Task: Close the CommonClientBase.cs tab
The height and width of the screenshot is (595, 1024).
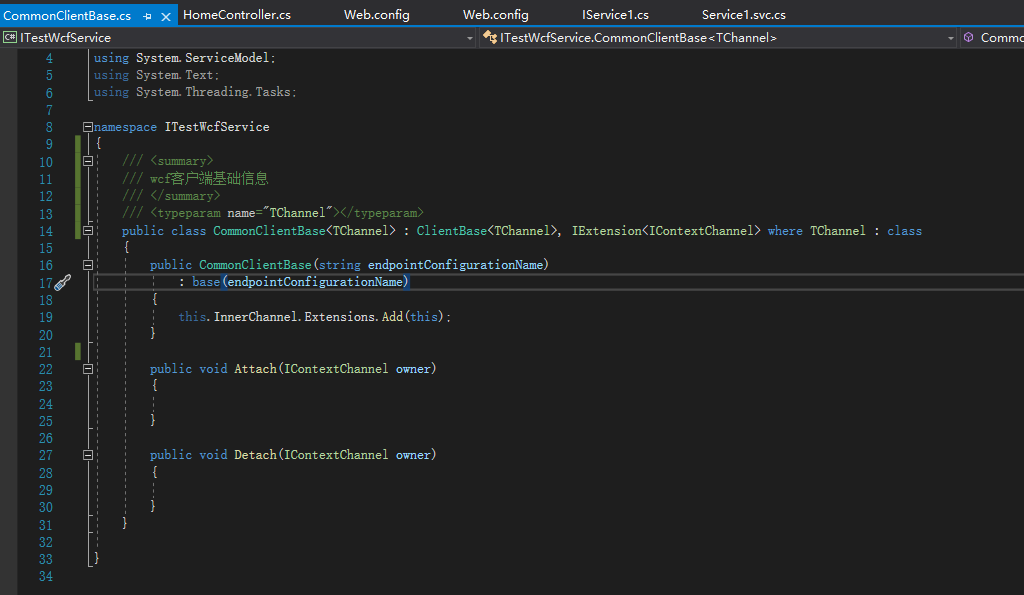Action: click(164, 16)
